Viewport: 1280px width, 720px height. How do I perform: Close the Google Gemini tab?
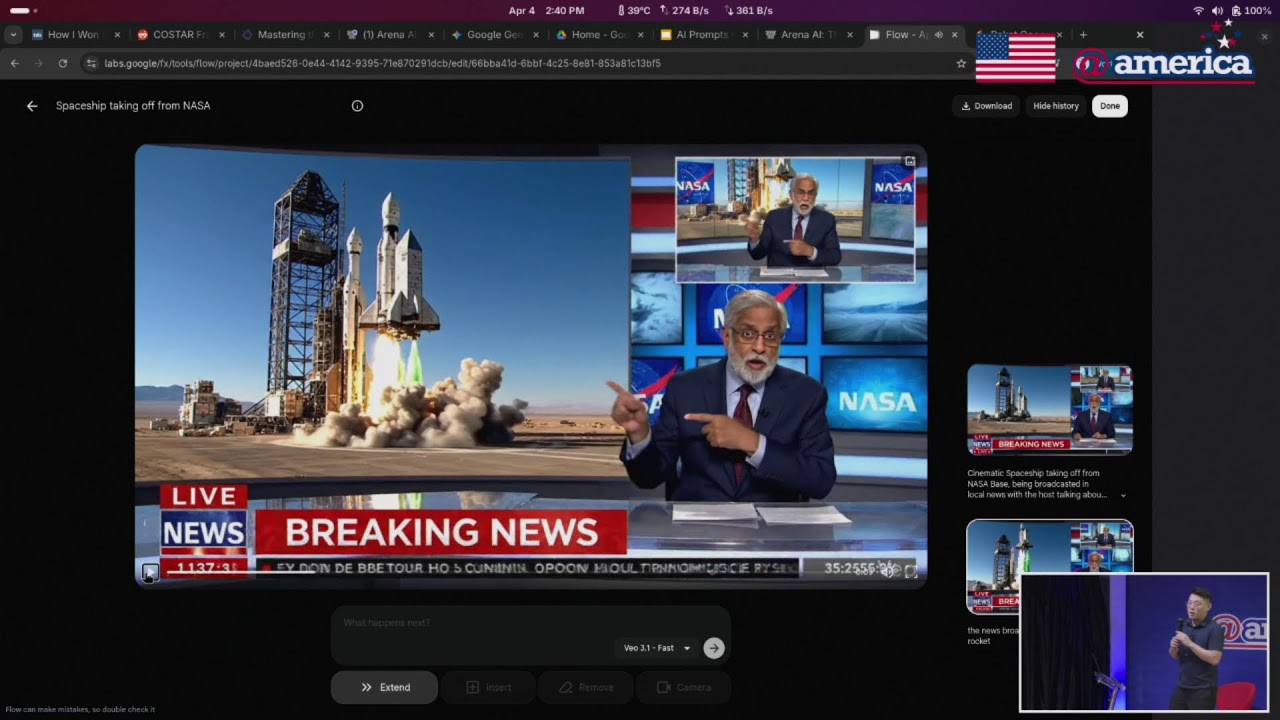coord(536,35)
